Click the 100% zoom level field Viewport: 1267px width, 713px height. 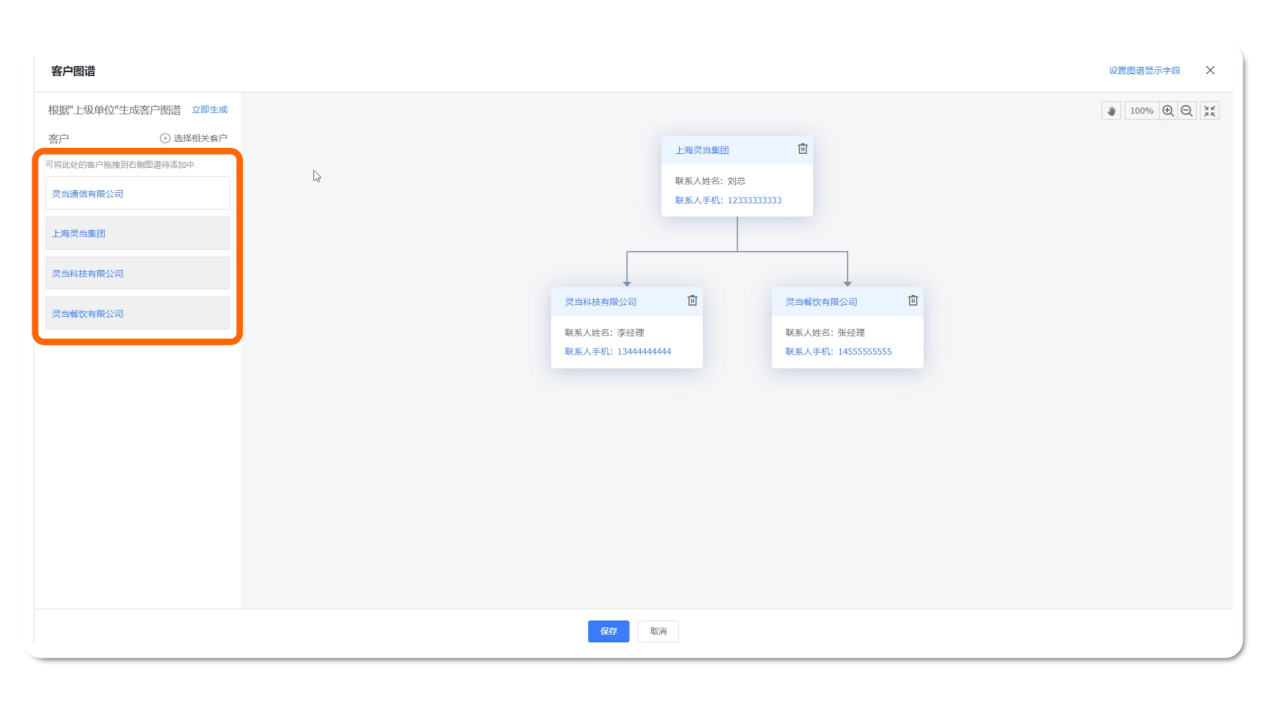pos(1141,111)
